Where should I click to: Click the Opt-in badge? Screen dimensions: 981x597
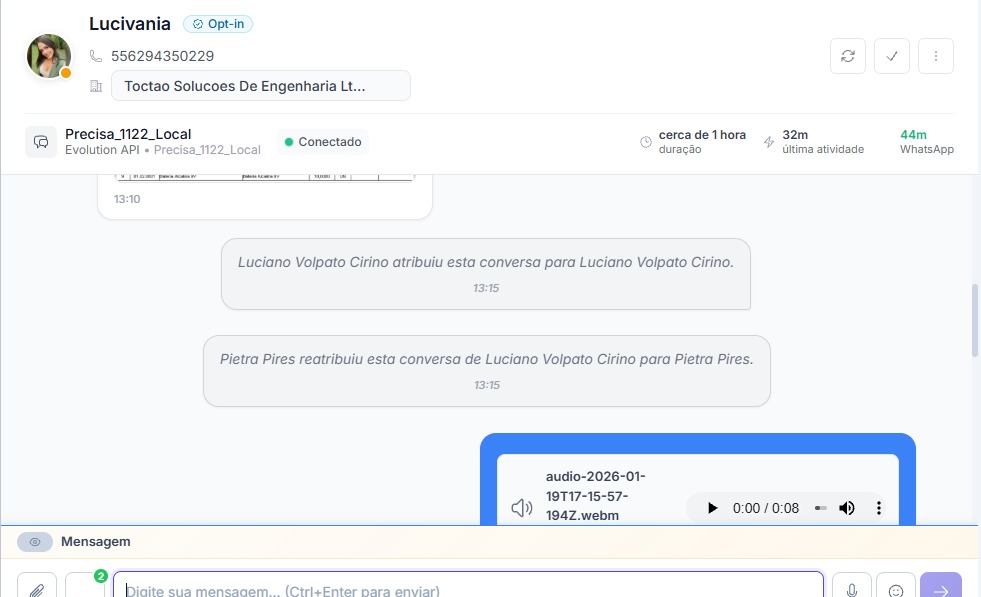[218, 24]
